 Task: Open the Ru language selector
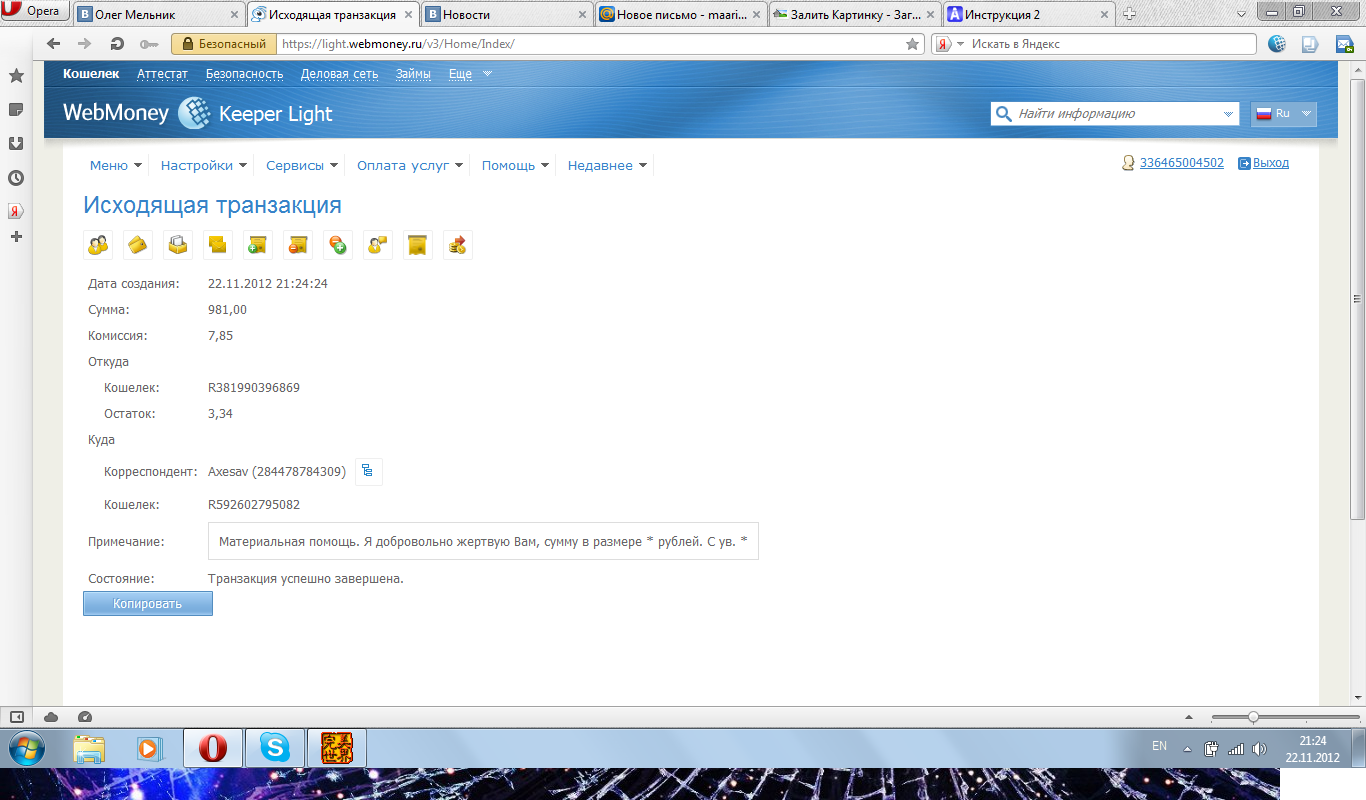pyautogui.click(x=1284, y=114)
